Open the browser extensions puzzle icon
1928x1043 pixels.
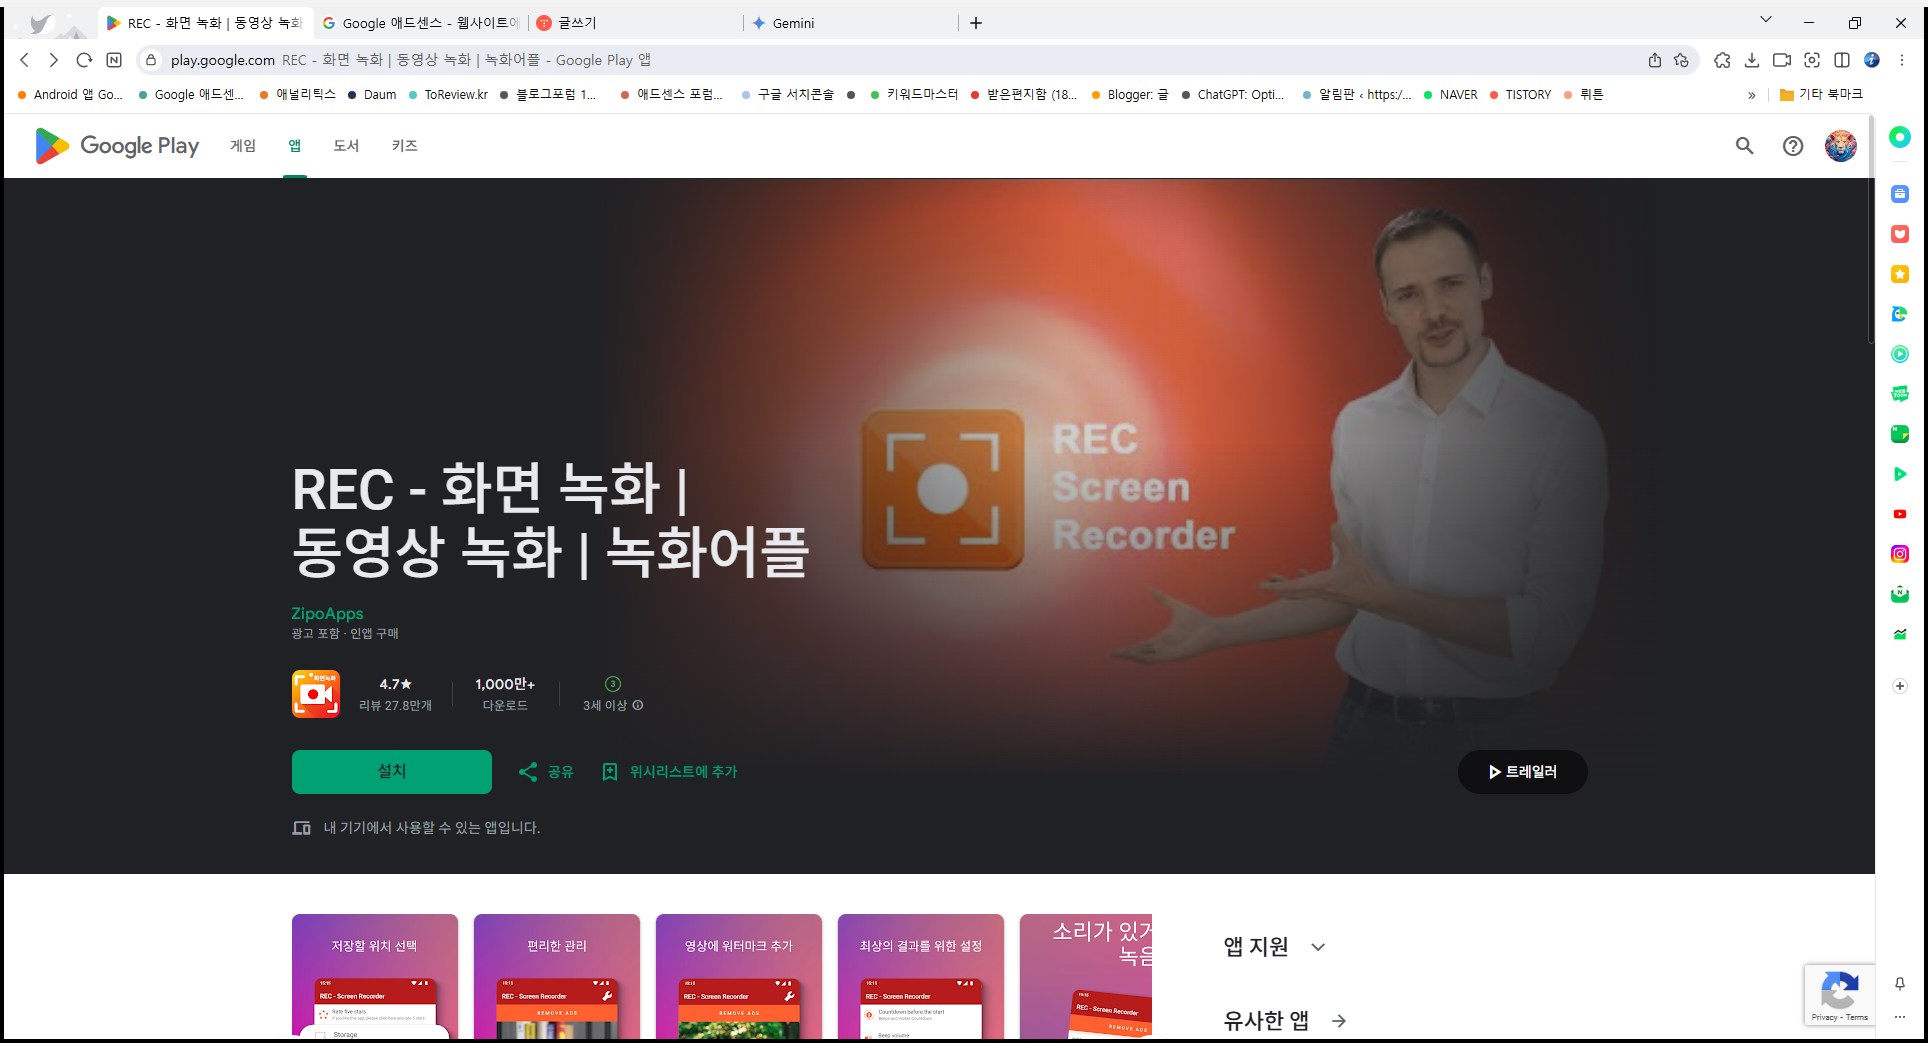coord(1722,60)
